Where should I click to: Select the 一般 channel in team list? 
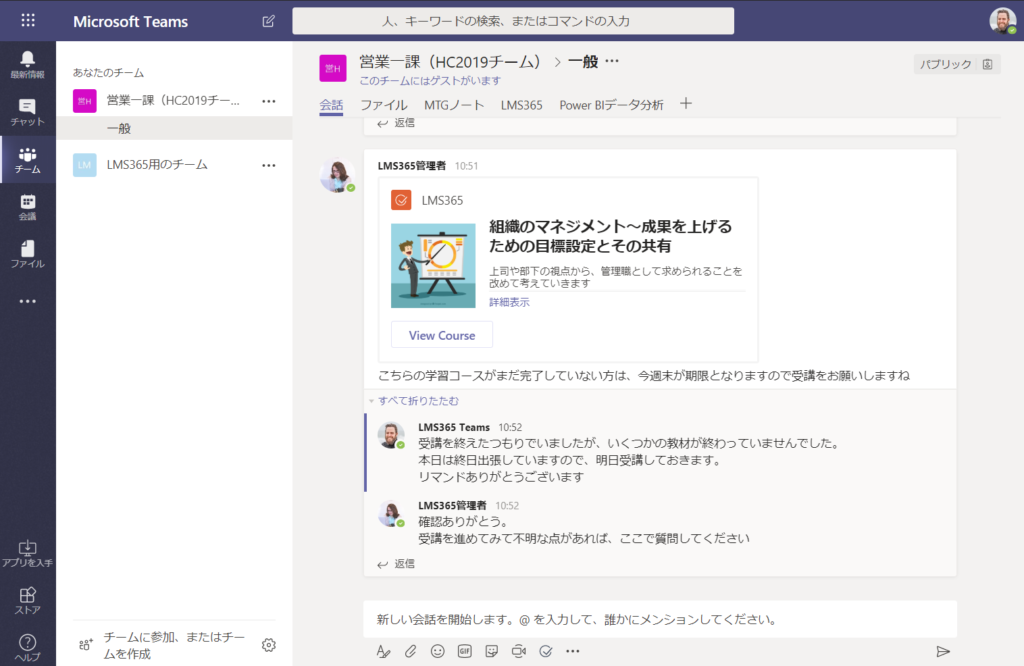click(x=119, y=129)
